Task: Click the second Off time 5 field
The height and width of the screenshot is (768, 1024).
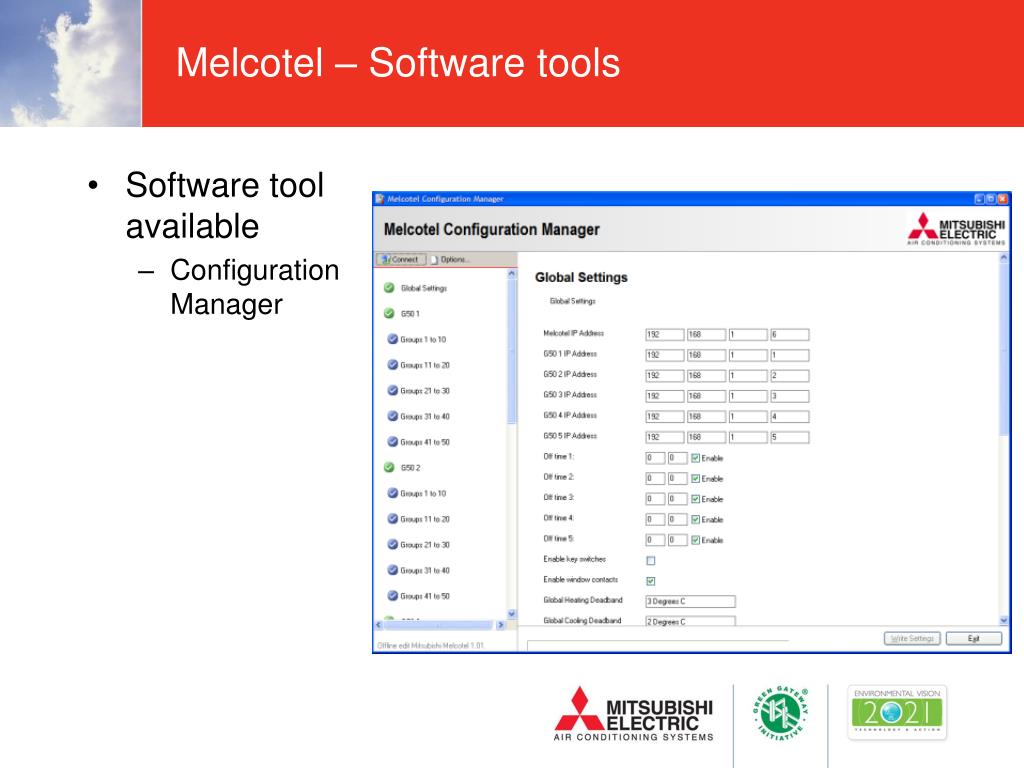Action: (x=677, y=541)
